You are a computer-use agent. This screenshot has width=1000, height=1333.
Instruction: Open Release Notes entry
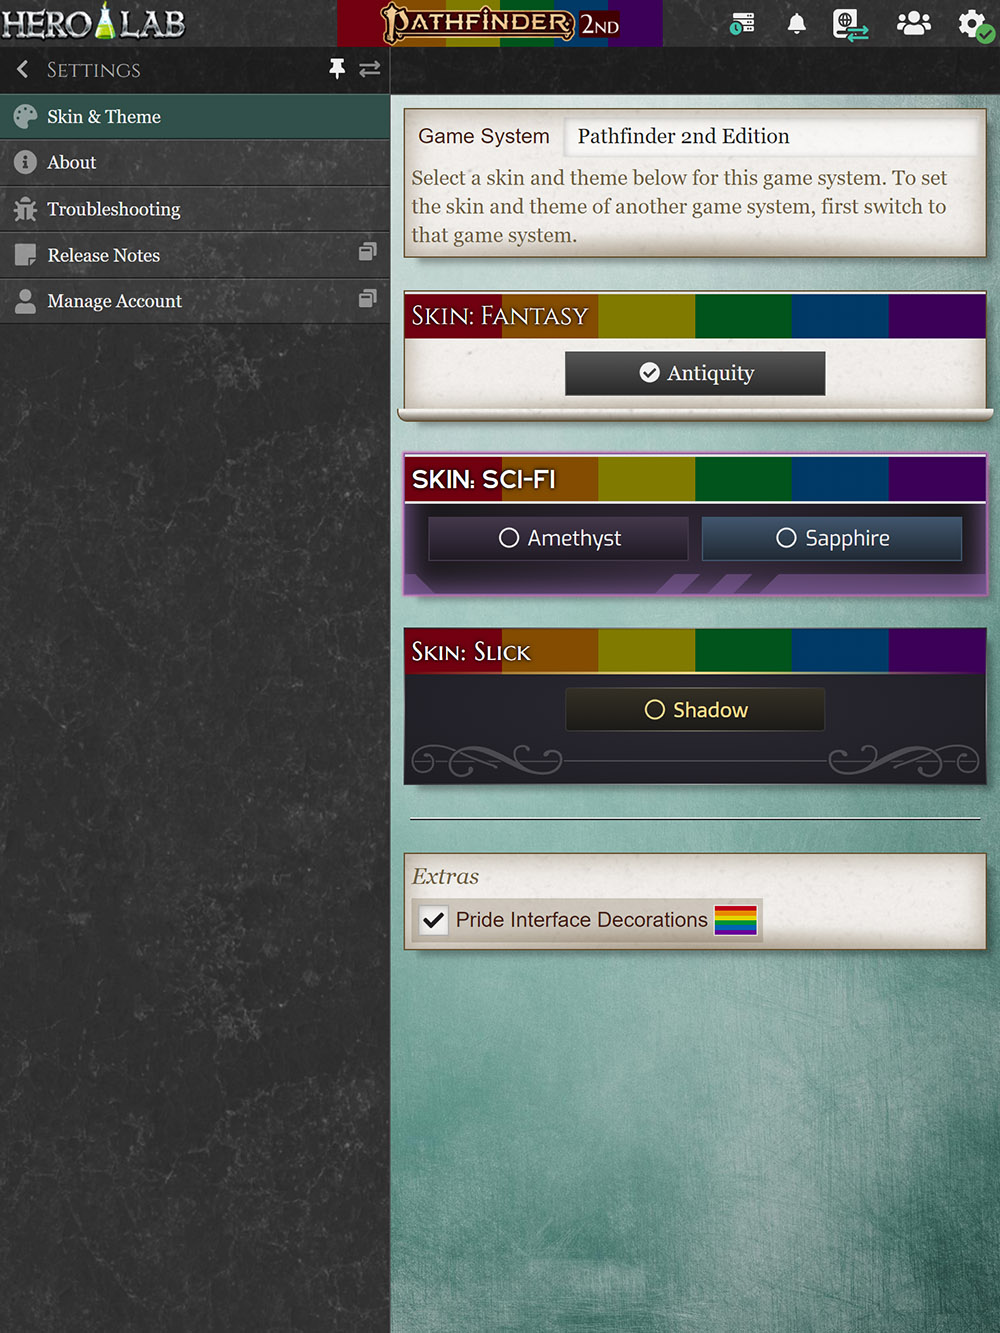pyautogui.click(x=195, y=255)
